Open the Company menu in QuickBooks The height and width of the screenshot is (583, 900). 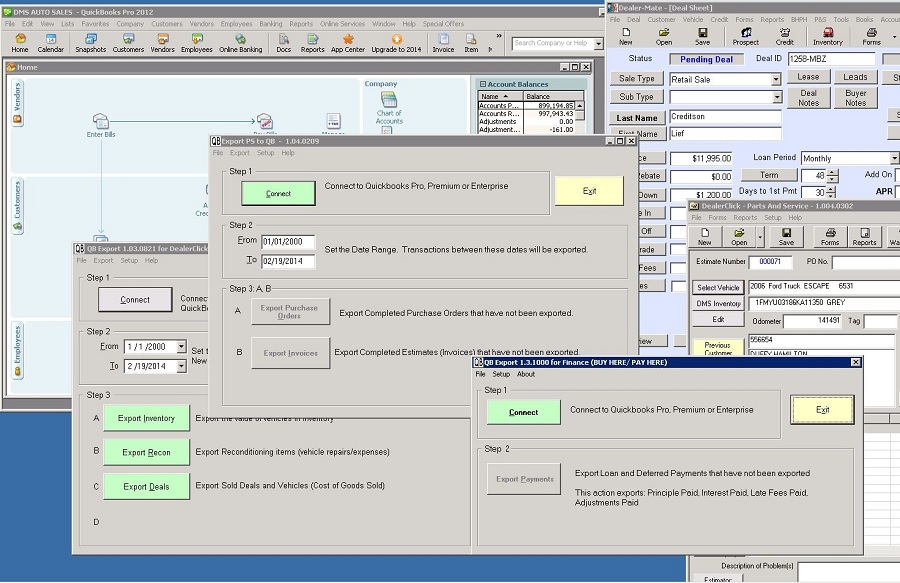pos(130,24)
